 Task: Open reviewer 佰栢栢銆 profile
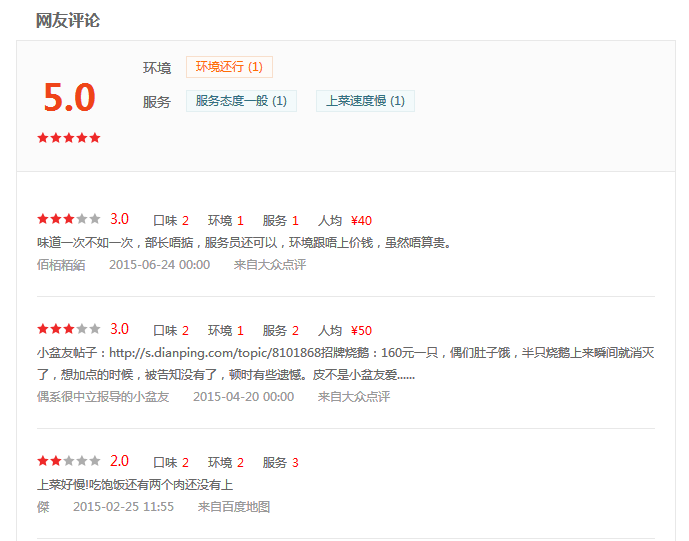click(61, 265)
